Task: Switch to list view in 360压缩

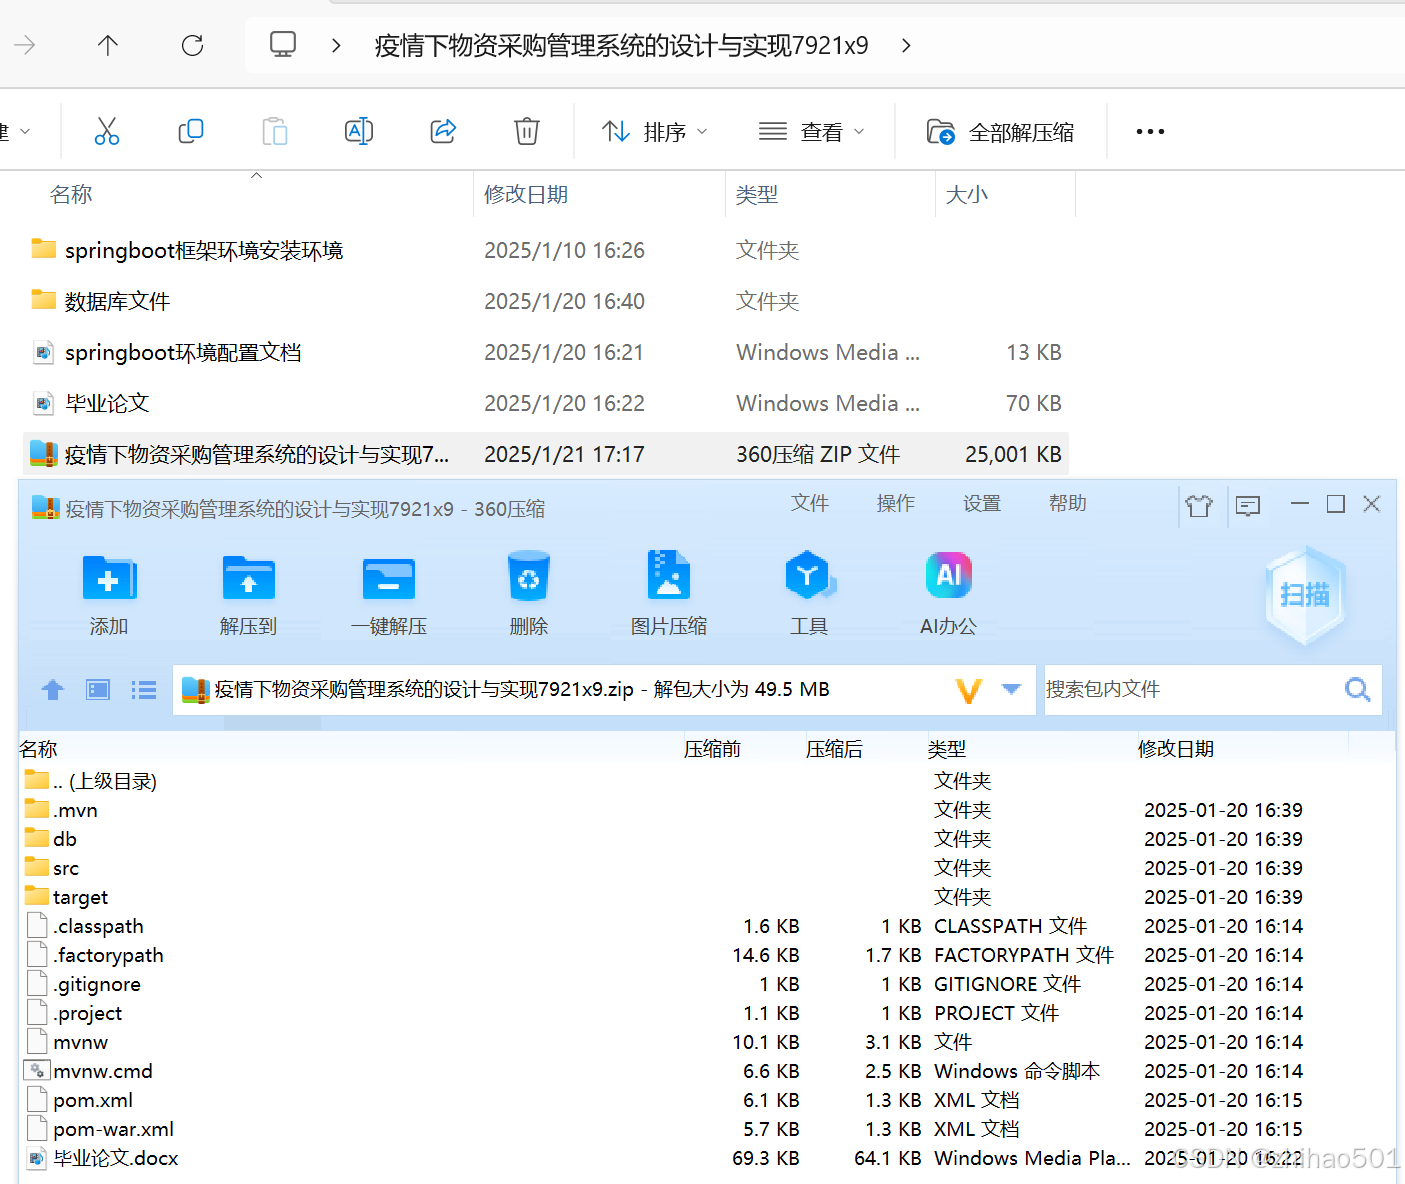Action: click(x=144, y=689)
